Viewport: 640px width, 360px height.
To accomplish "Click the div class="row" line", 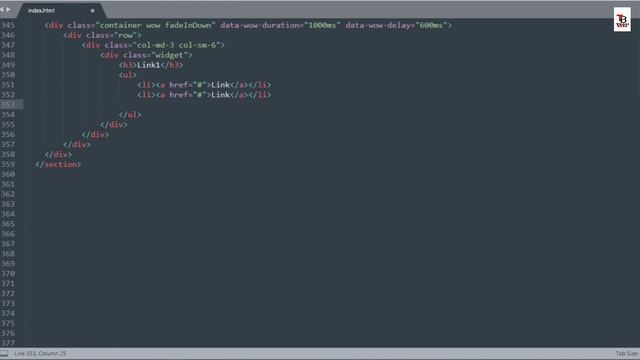I will click(x=102, y=36).
